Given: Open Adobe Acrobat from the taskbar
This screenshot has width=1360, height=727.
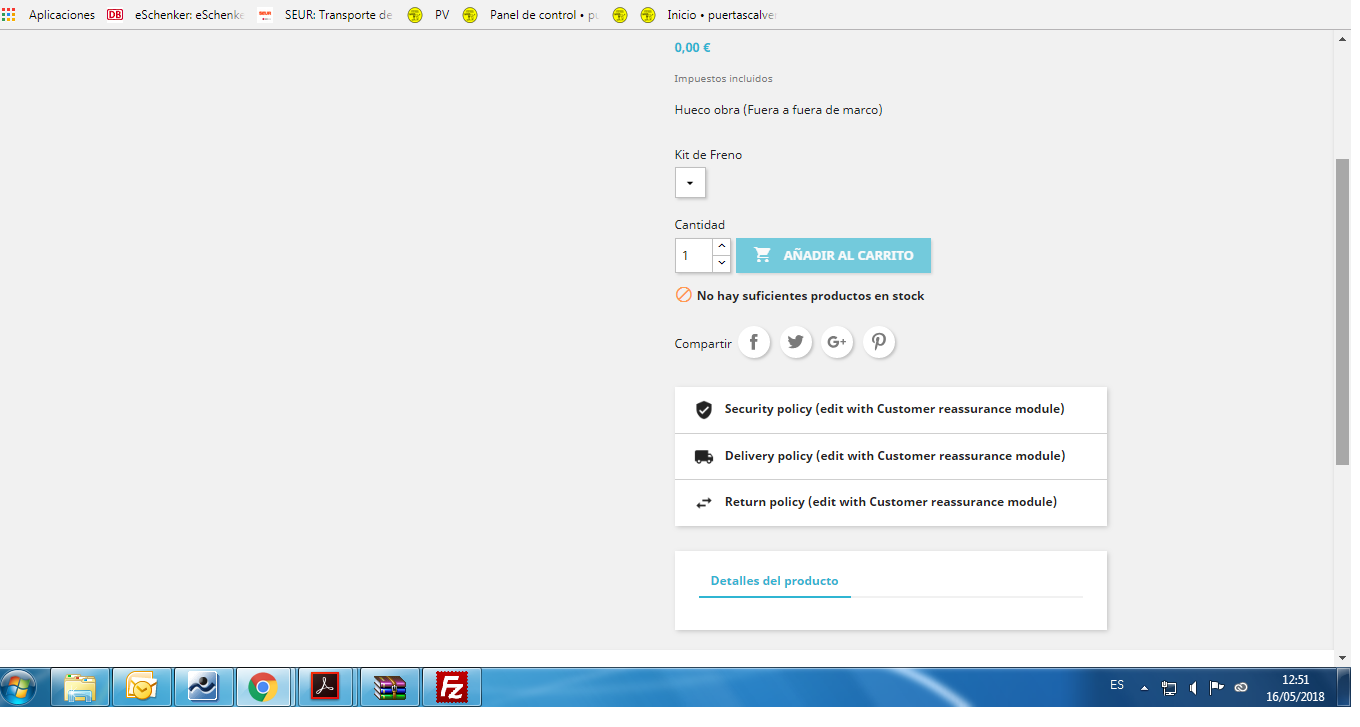Looking at the screenshot, I should tap(326, 687).
